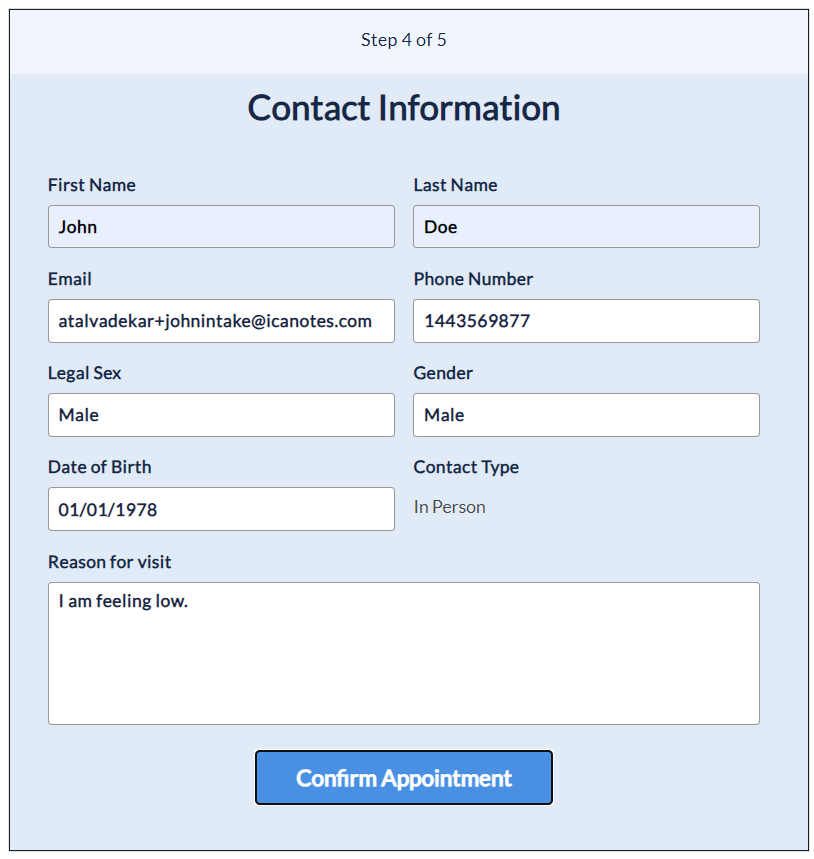Click the "Contact Information" heading
The height and width of the screenshot is (859, 814).
point(404,108)
